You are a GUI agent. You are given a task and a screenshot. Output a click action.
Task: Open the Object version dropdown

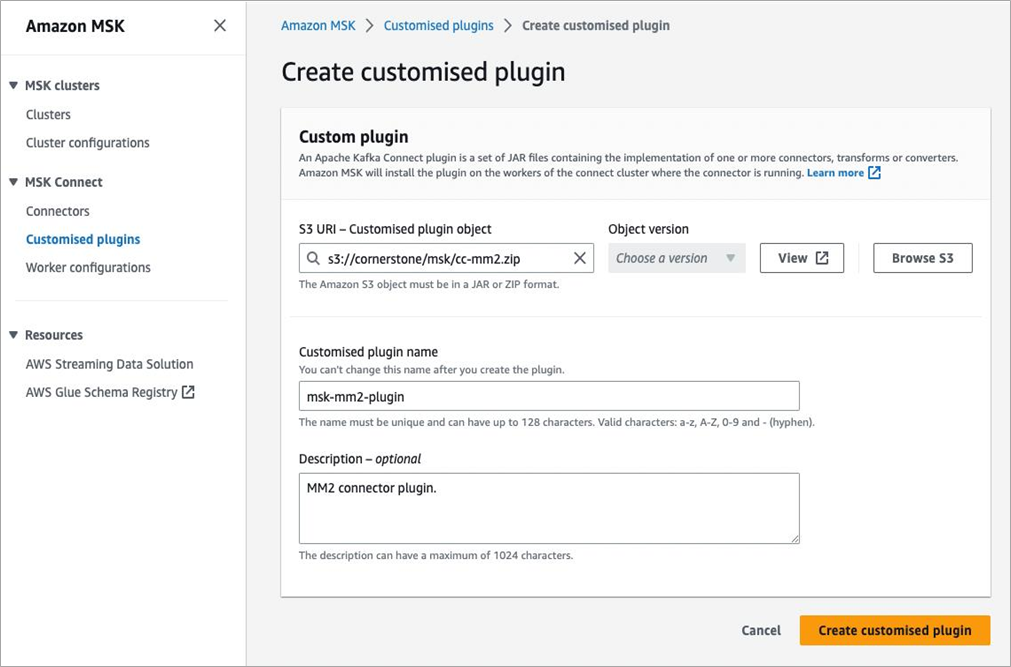pos(676,258)
